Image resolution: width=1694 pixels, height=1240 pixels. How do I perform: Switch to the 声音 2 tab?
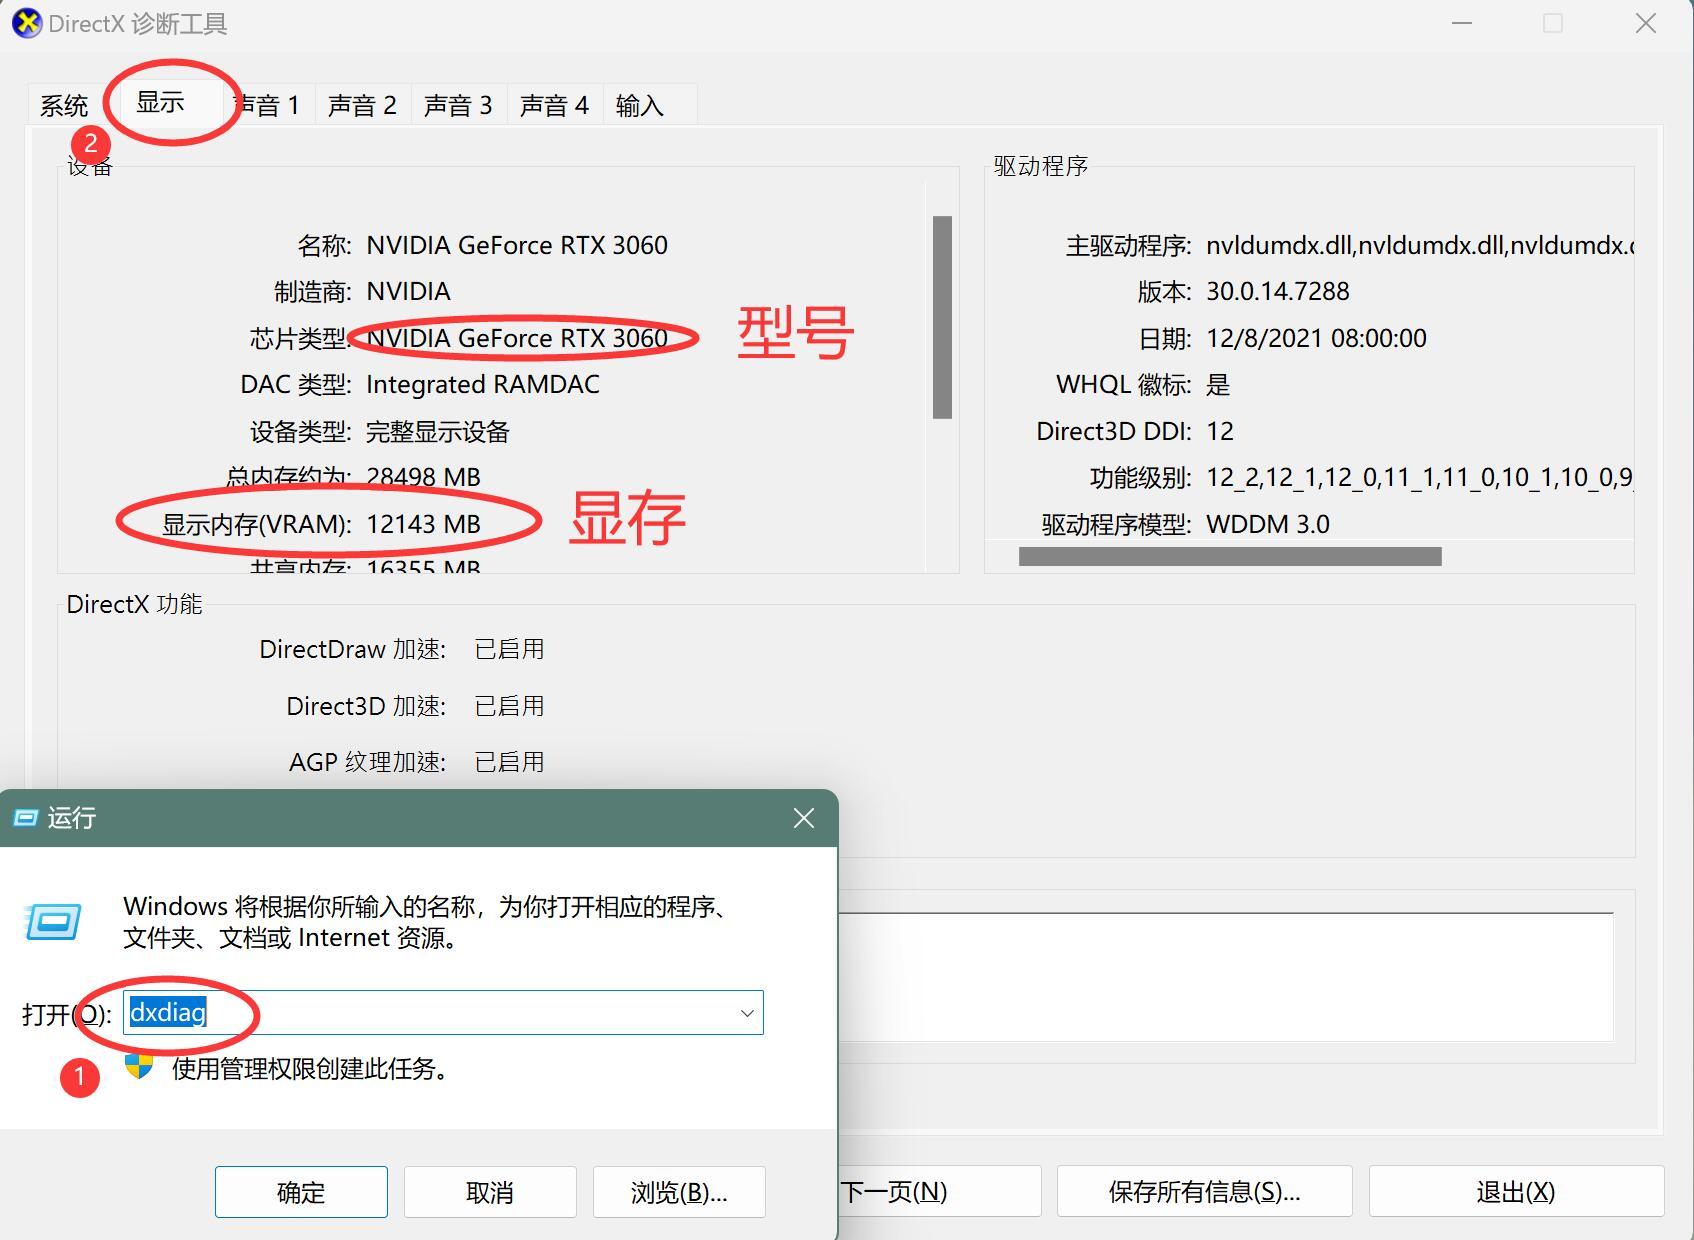point(362,105)
